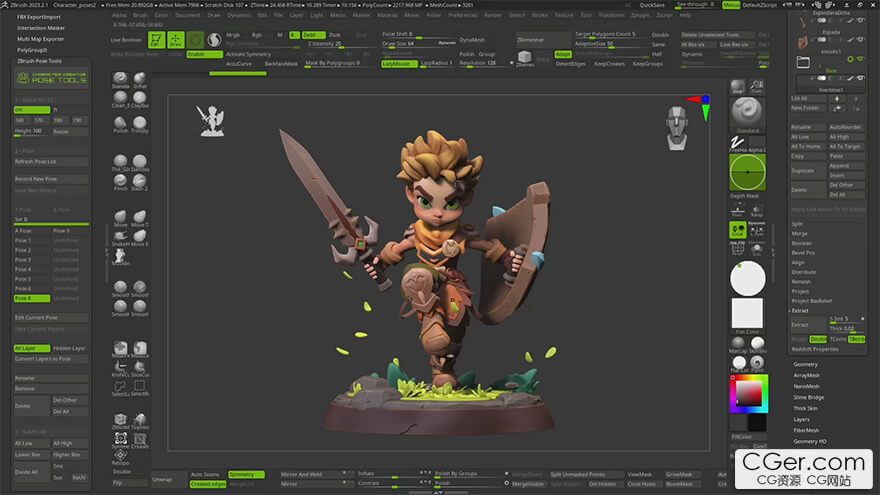The height and width of the screenshot is (495, 880).
Task: Open the Document menu
Action: [187, 15]
